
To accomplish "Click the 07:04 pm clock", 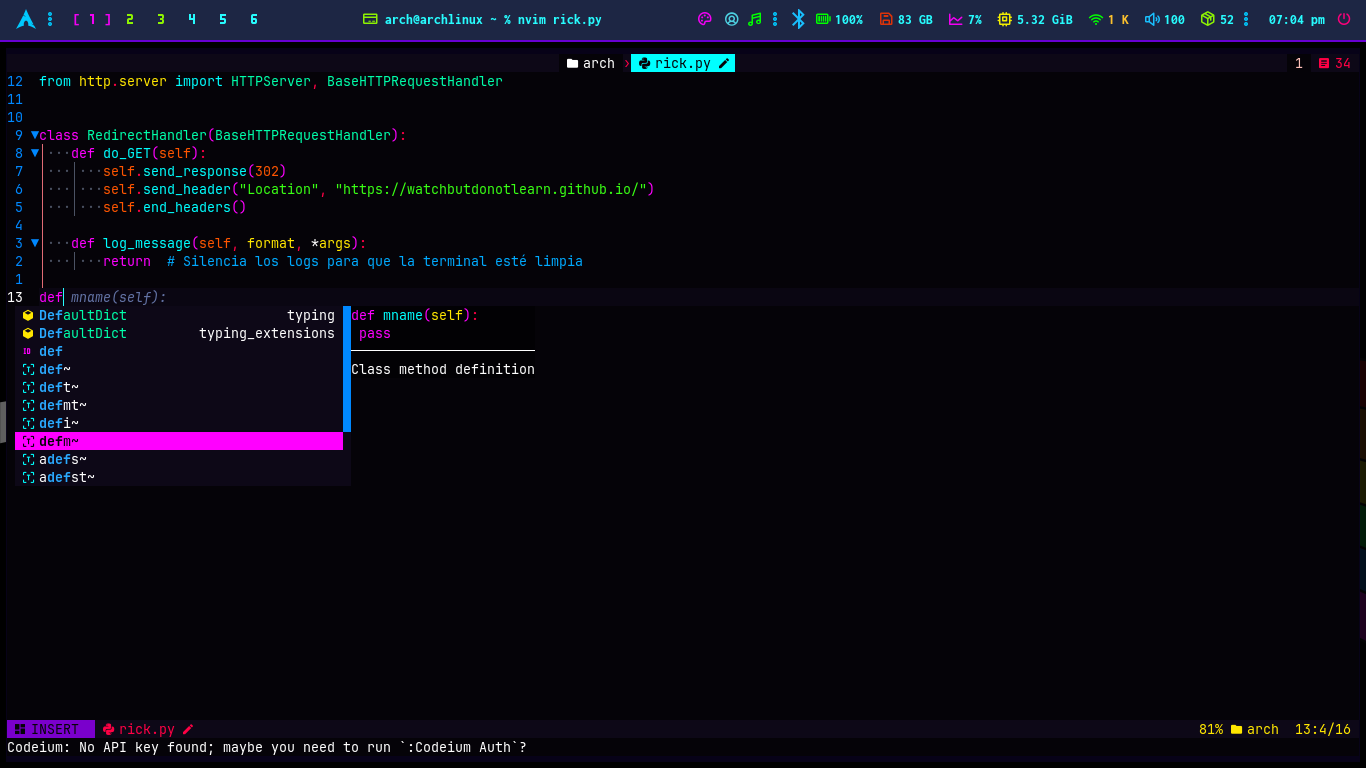I will 1297,19.
